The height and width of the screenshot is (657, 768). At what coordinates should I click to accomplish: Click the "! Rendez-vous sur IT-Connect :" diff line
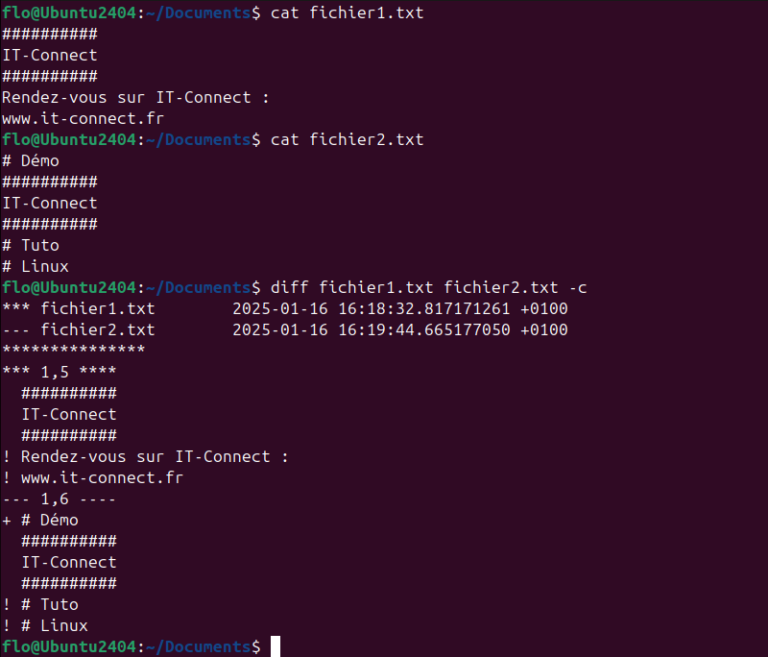[x=145, y=457]
